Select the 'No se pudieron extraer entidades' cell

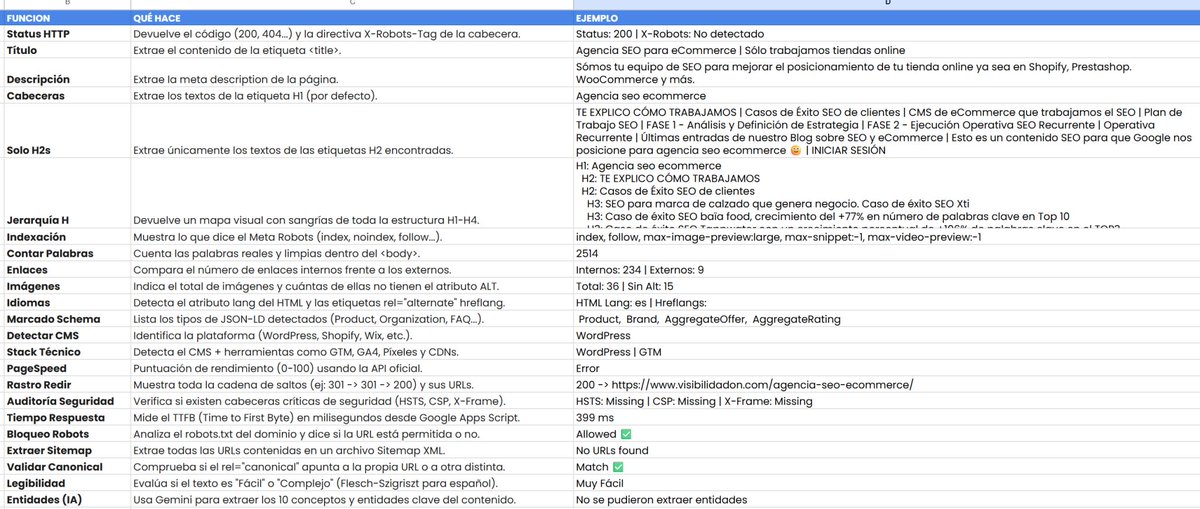click(x=886, y=499)
